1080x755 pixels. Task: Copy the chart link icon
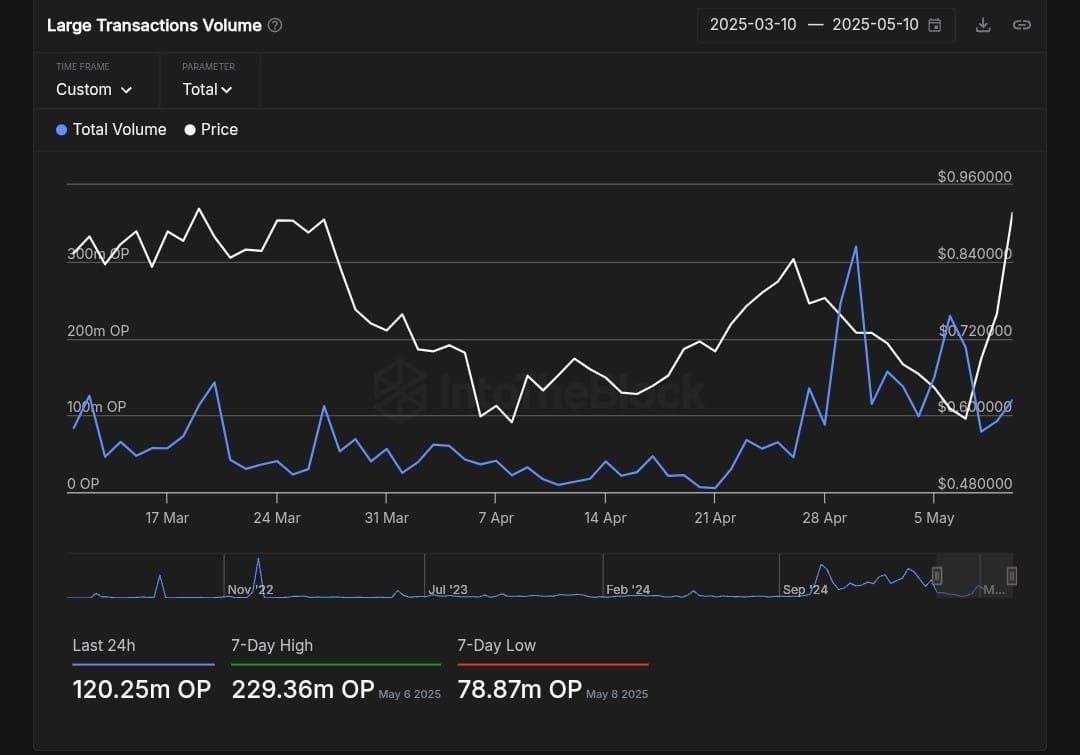(1021, 25)
